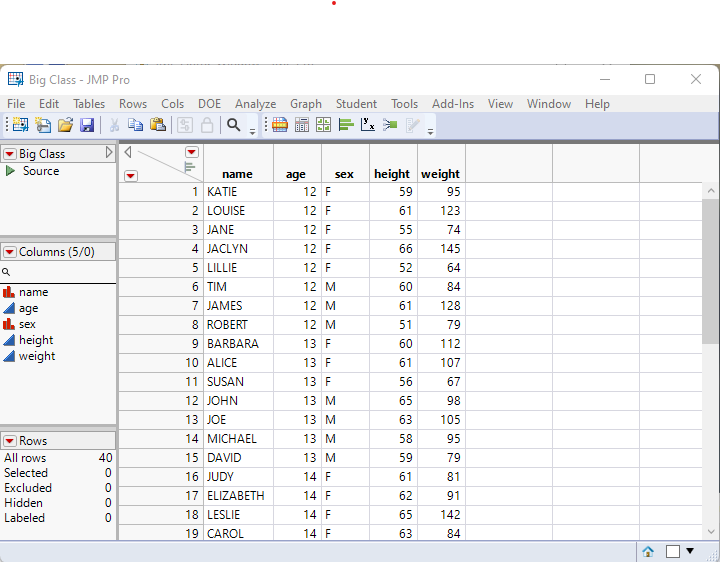Open the Fit Model icon
This screenshot has height=562, width=720.
tap(390, 125)
